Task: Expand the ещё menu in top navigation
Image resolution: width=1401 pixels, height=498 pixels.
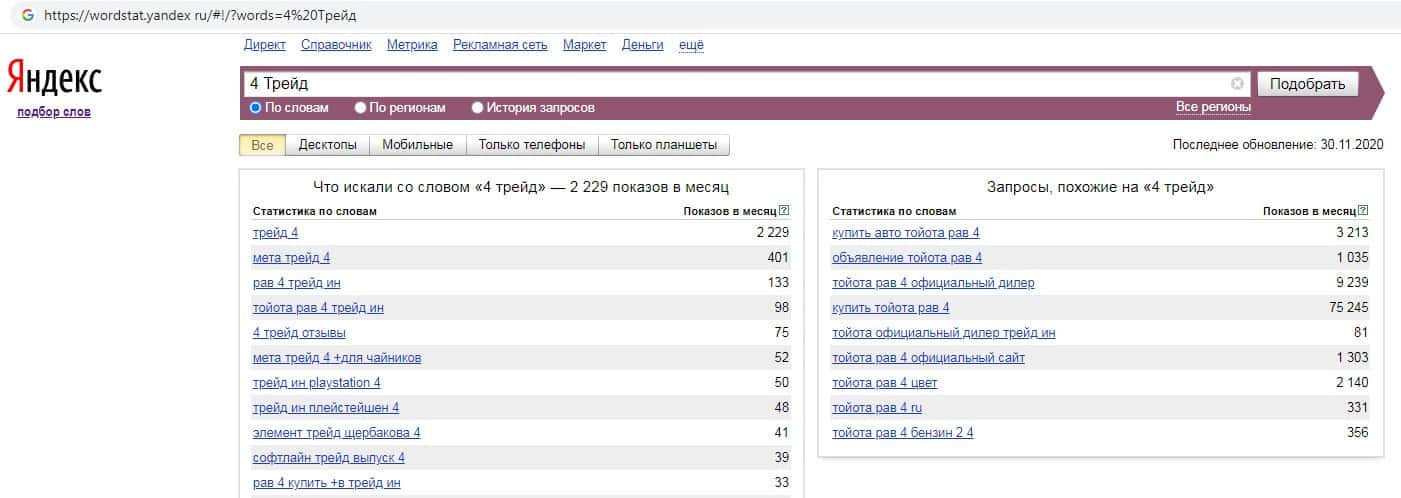Action: (691, 45)
